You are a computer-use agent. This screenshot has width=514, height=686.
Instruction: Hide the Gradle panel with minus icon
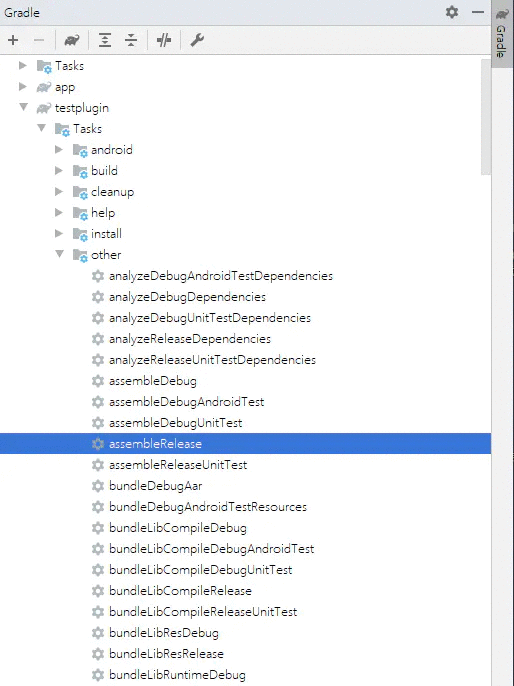pyautogui.click(x=478, y=12)
